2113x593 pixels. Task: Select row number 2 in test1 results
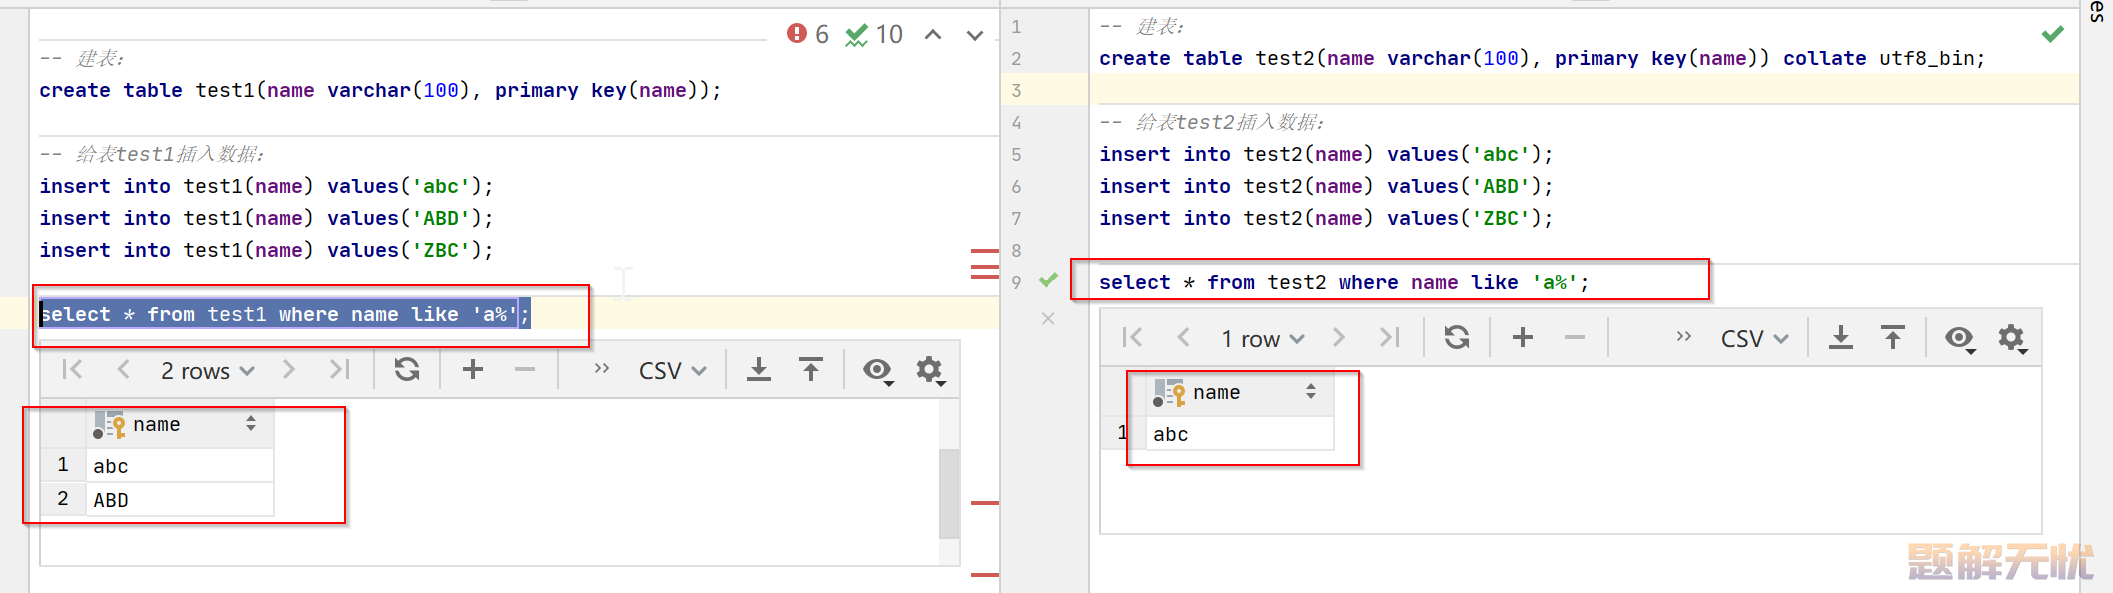point(63,499)
